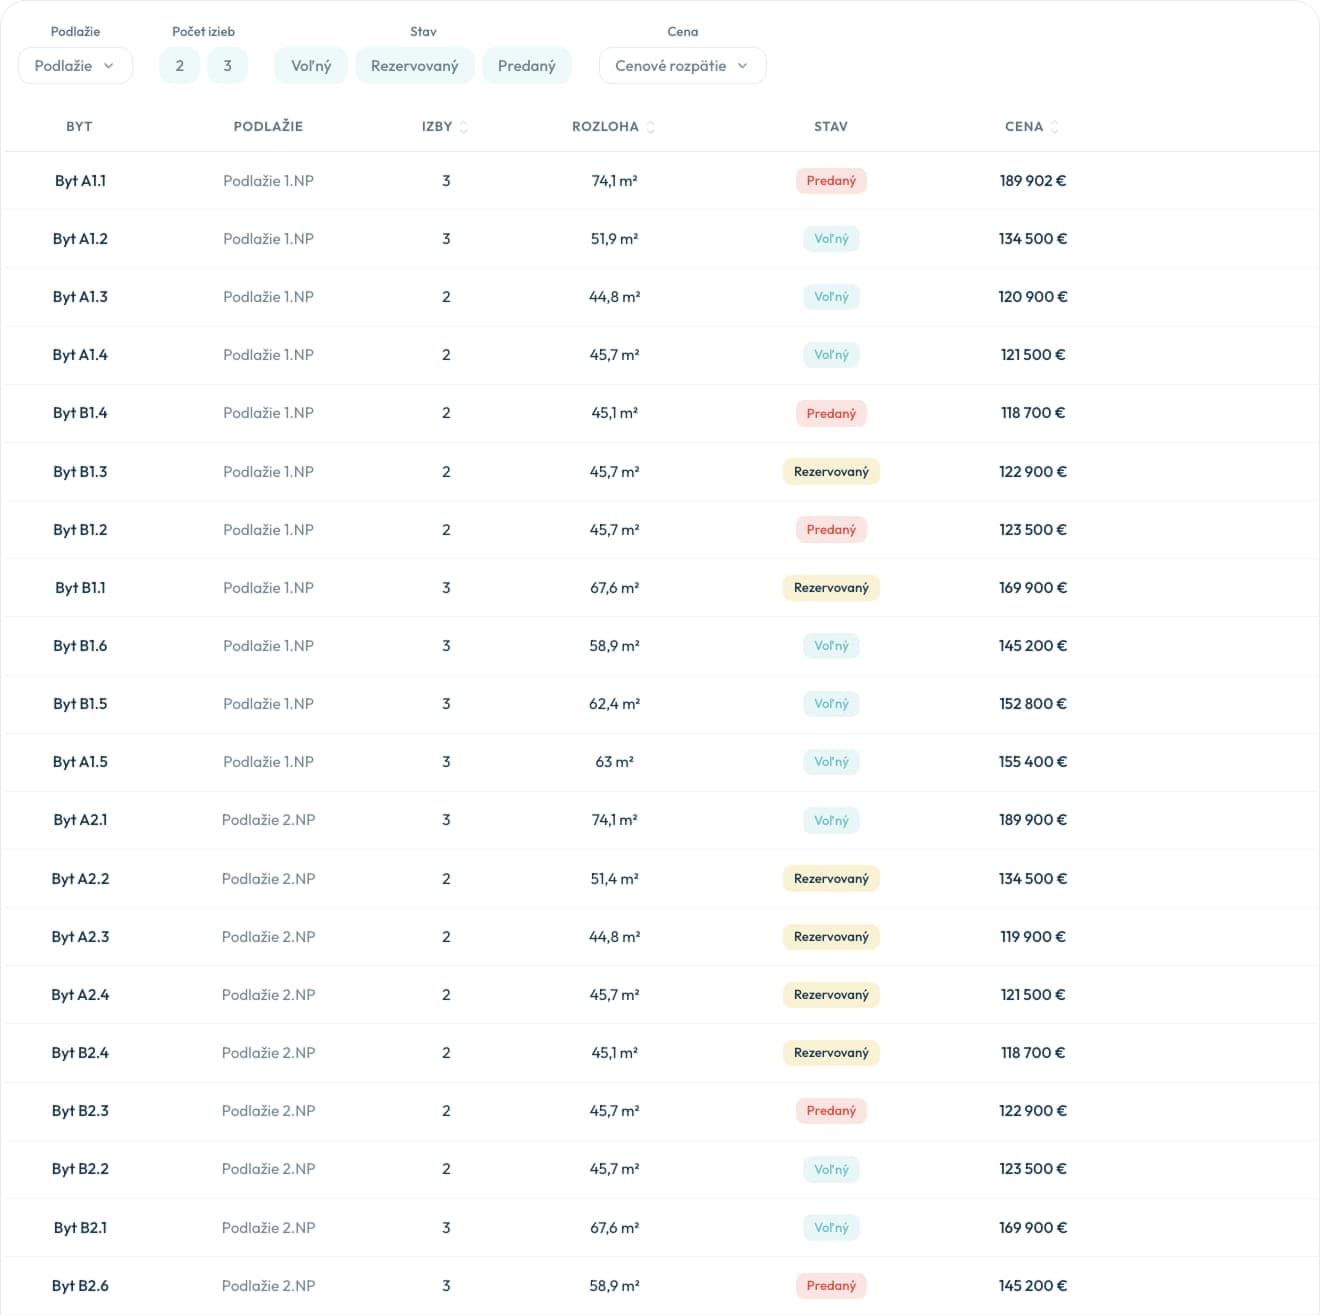Viewport: 1320px width, 1315px height.
Task: Open apartment Byt A1.1 row
Action: (x=80, y=181)
